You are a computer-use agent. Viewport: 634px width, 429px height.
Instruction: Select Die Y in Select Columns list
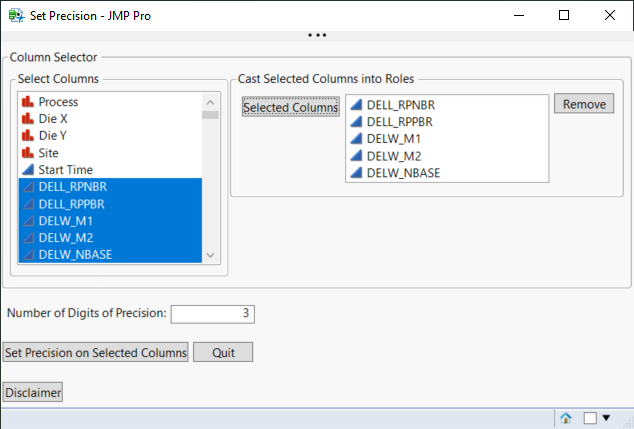tap(53, 136)
